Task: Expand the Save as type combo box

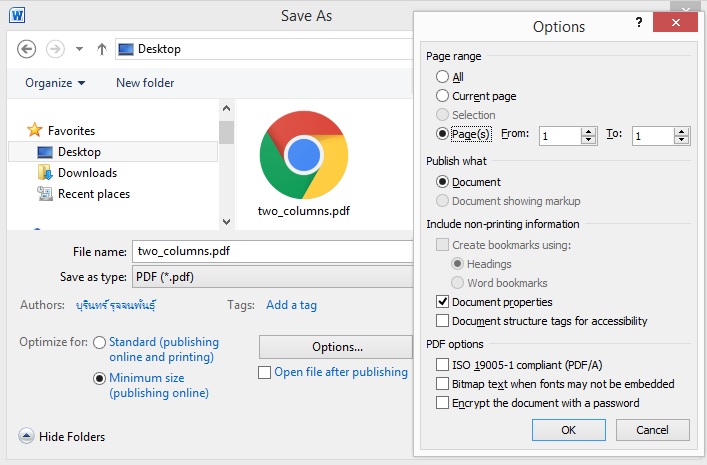Action: pos(270,277)
